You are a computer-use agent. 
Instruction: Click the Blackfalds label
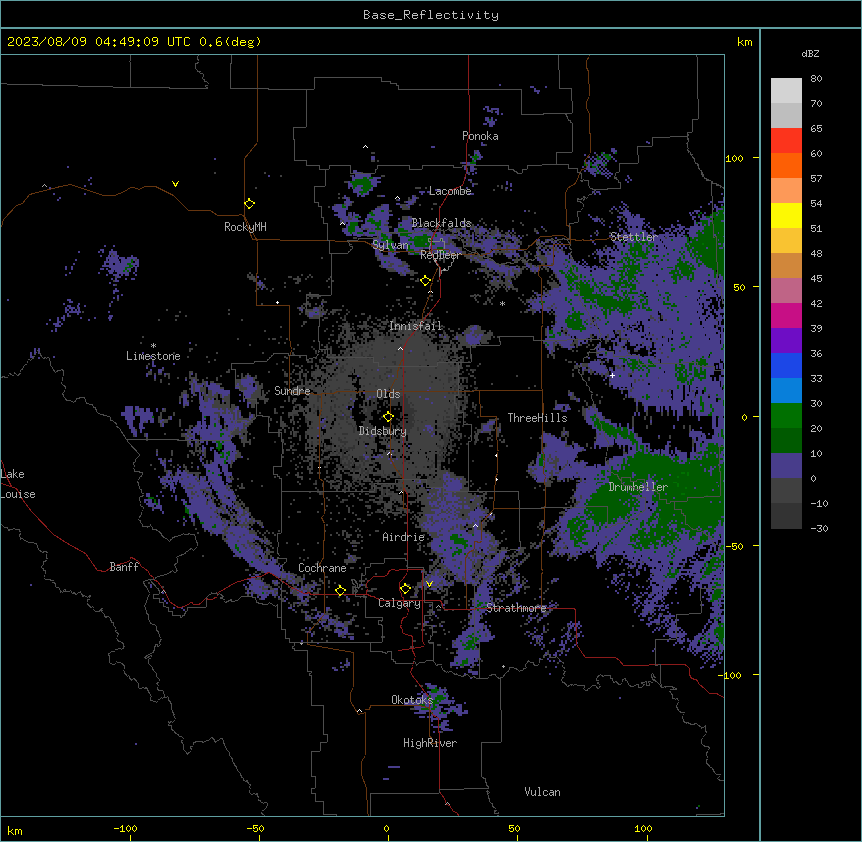point(441,223)
